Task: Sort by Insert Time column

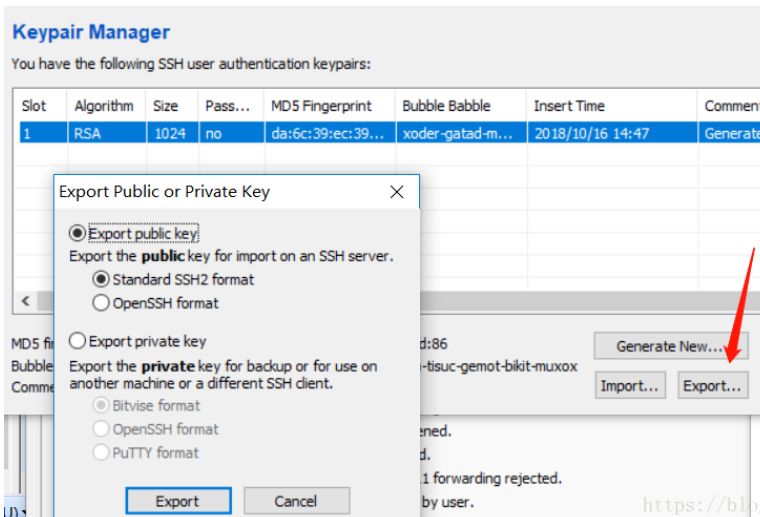Action: pyautogui.click(x=569, y=106)
